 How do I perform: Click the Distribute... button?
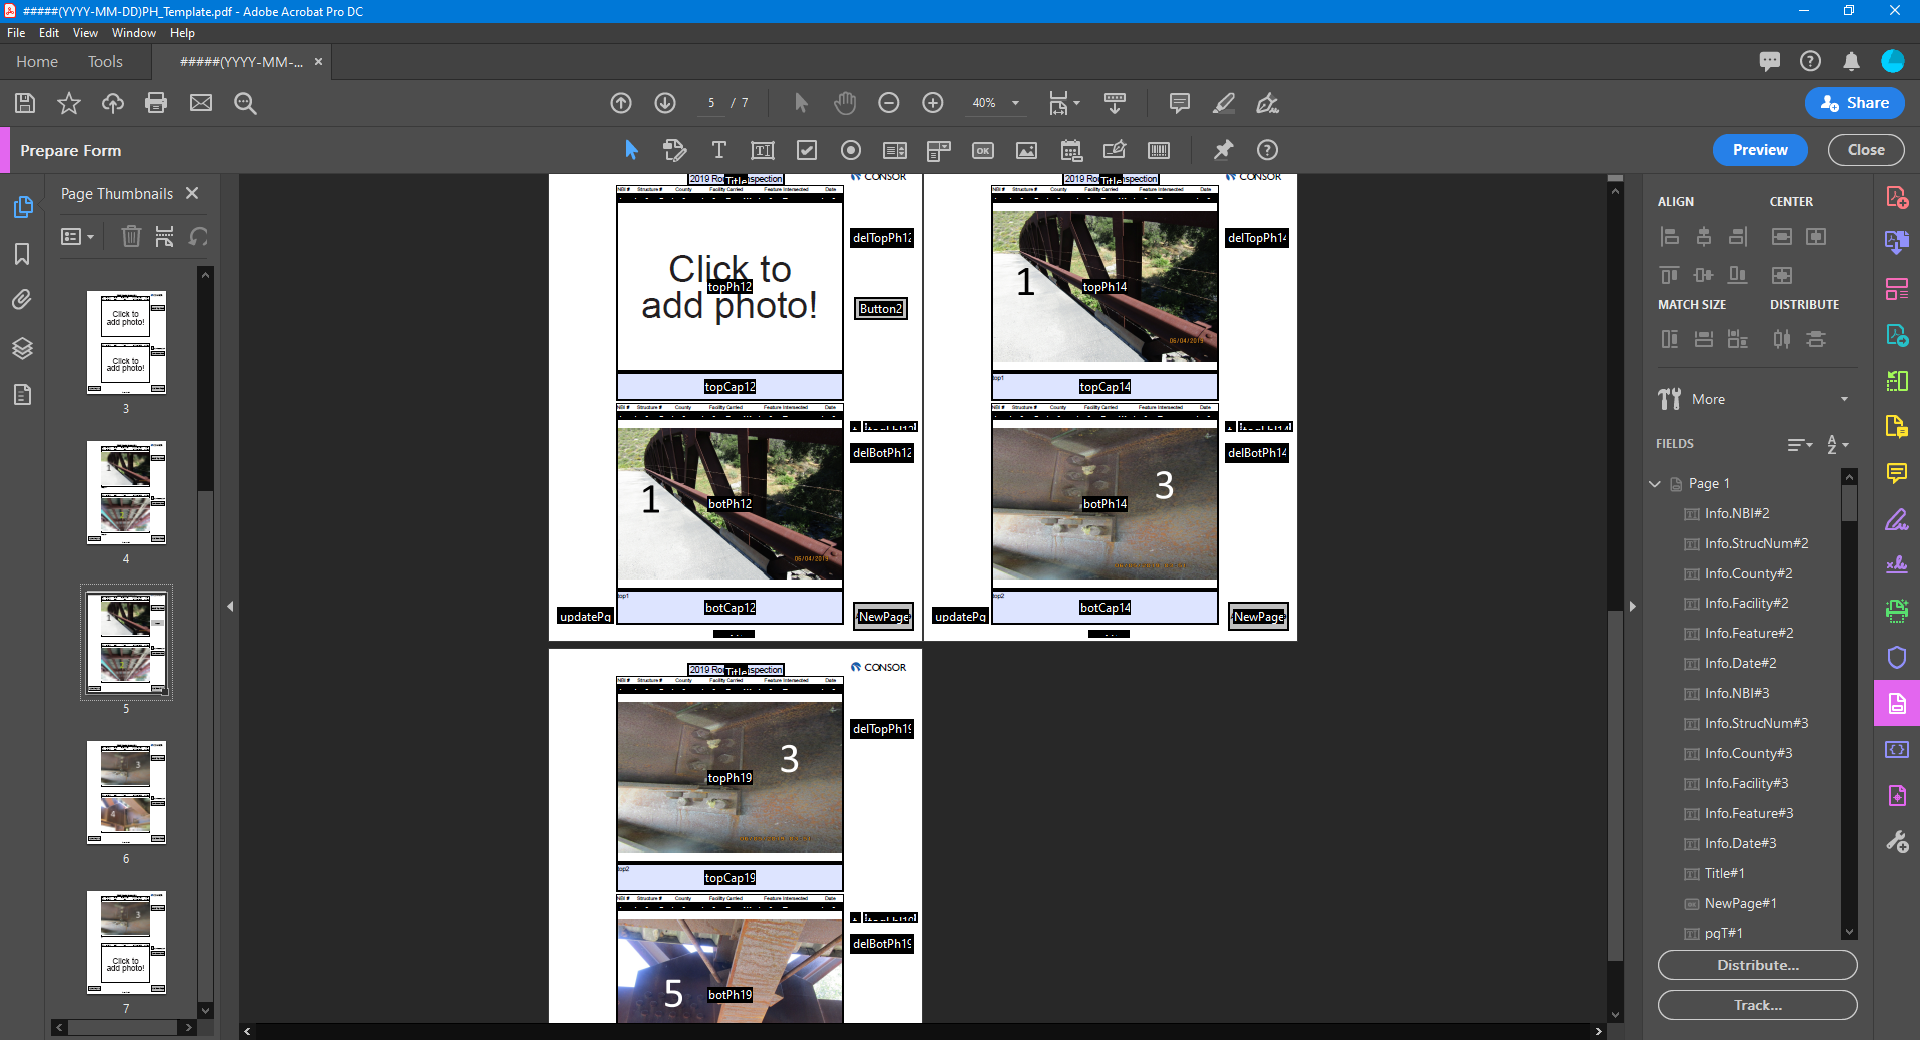coord(1756,965)
